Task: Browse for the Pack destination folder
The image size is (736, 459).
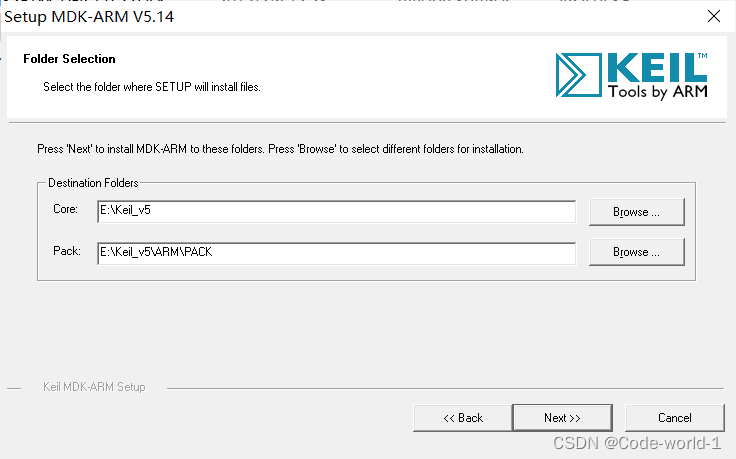Action: click(636, 252)
